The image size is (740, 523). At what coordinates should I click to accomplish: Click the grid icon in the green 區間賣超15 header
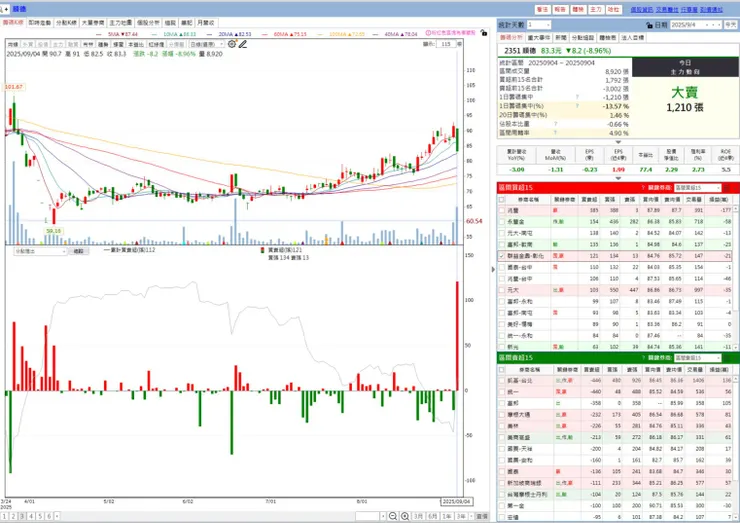[x=727, y=358]
